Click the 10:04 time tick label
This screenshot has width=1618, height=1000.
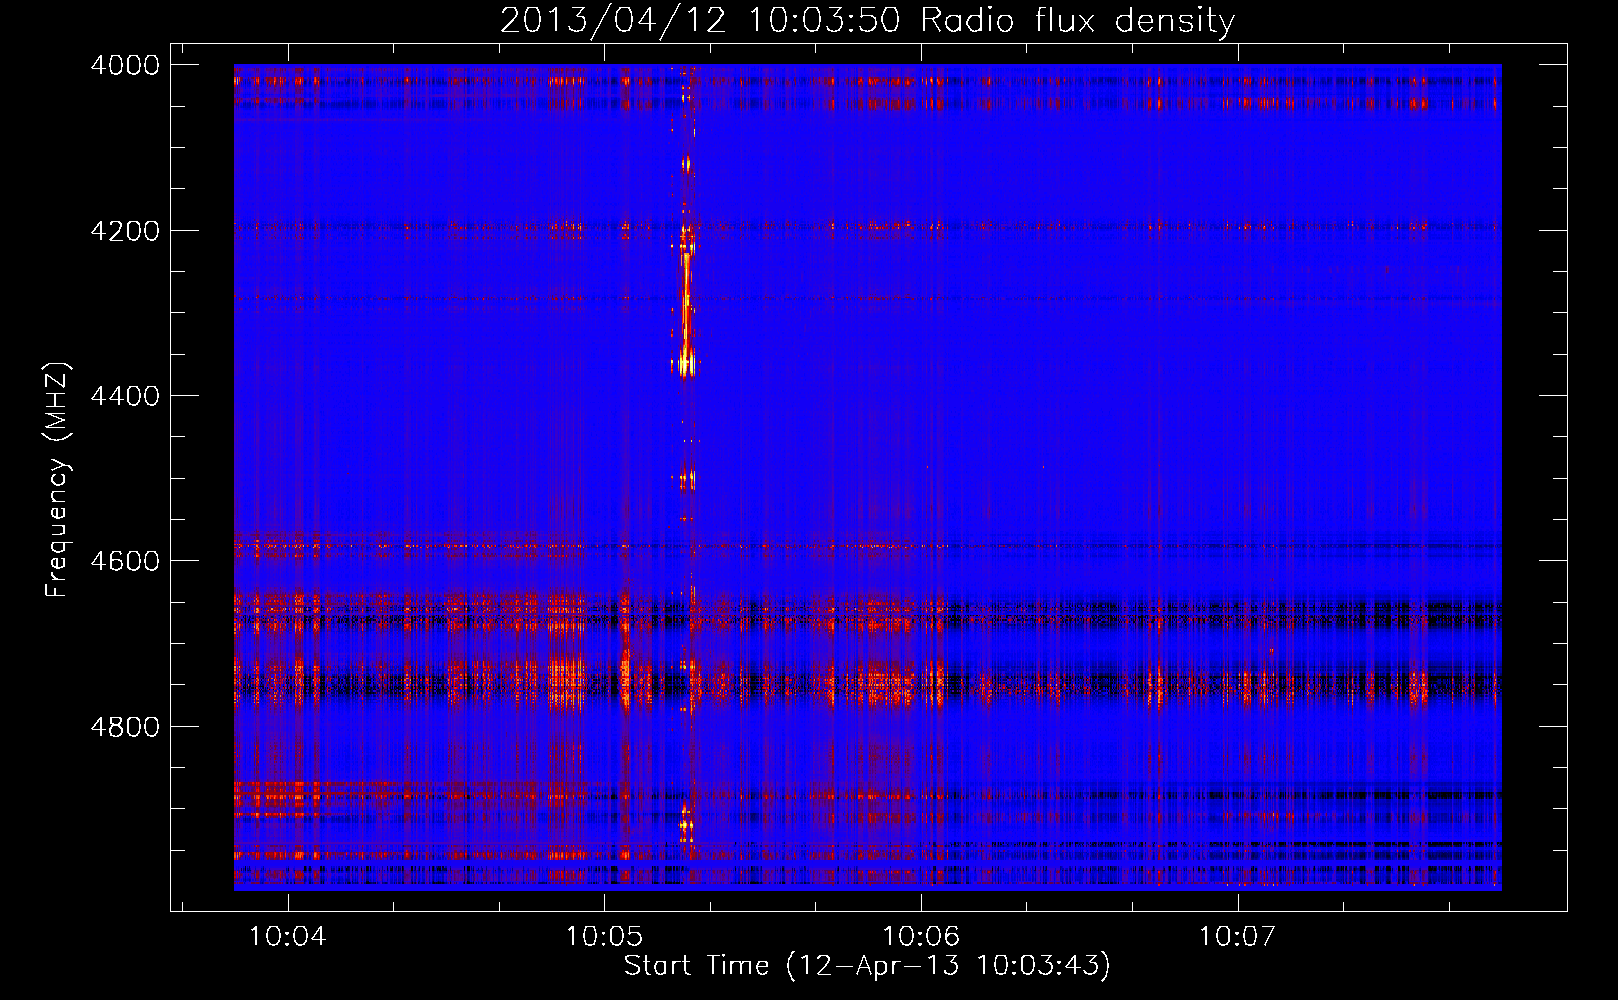pos(287,936)
